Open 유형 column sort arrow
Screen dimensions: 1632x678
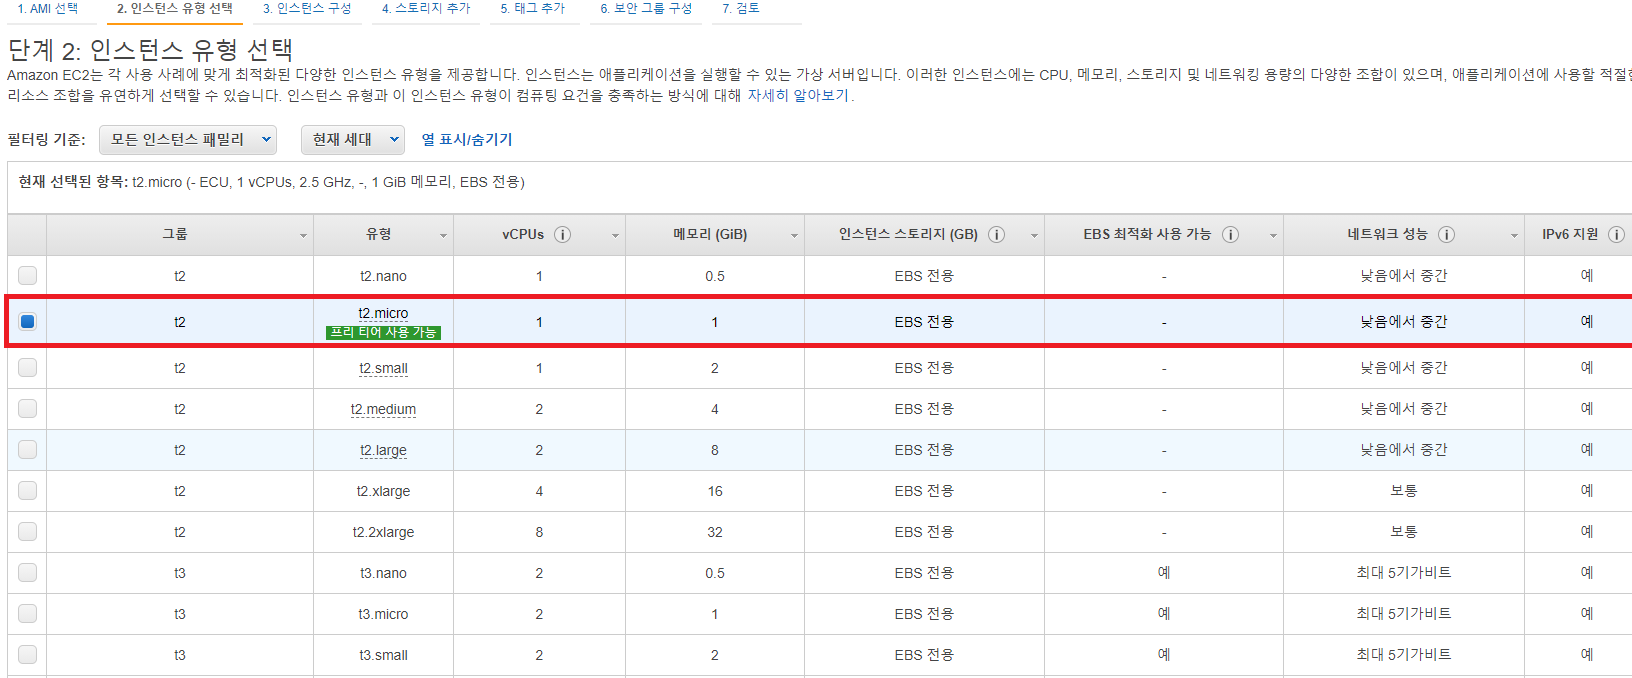[x=443, y=236]
